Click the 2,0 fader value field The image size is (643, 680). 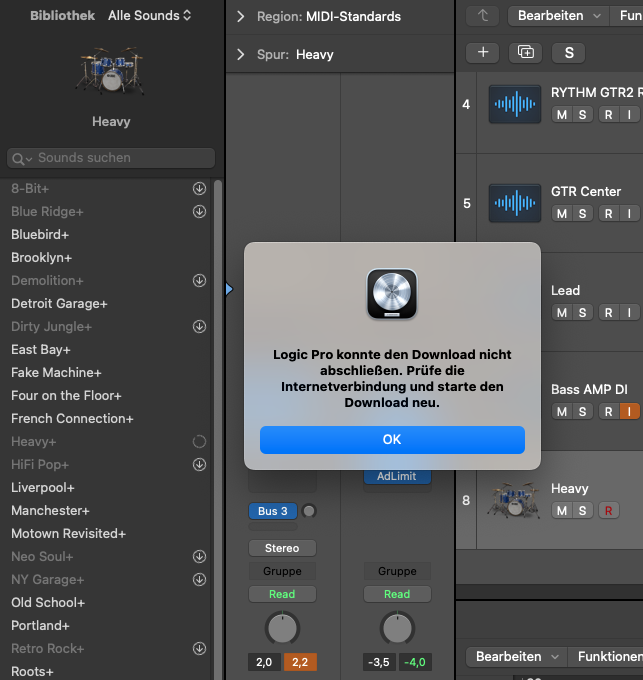[264, 662]
